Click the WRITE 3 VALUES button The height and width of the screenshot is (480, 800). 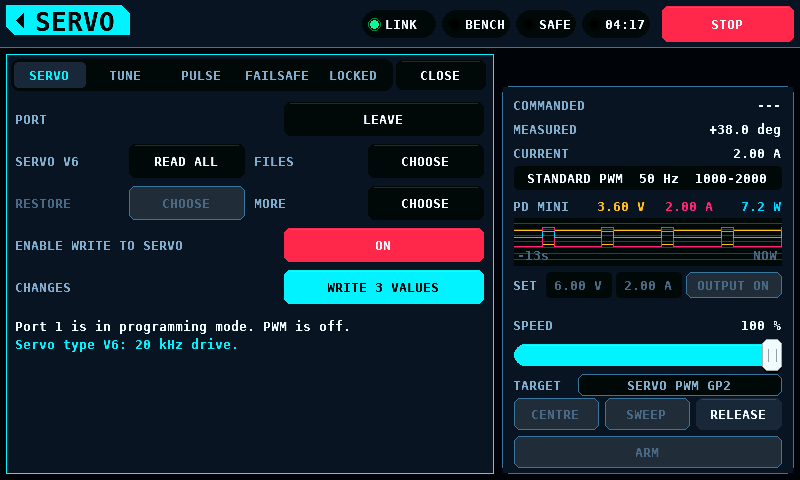[384, 287]
